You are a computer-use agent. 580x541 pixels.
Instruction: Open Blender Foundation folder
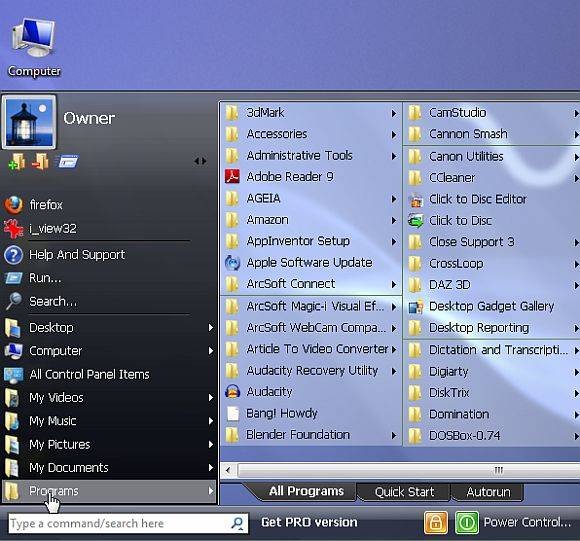pos(311,435)
